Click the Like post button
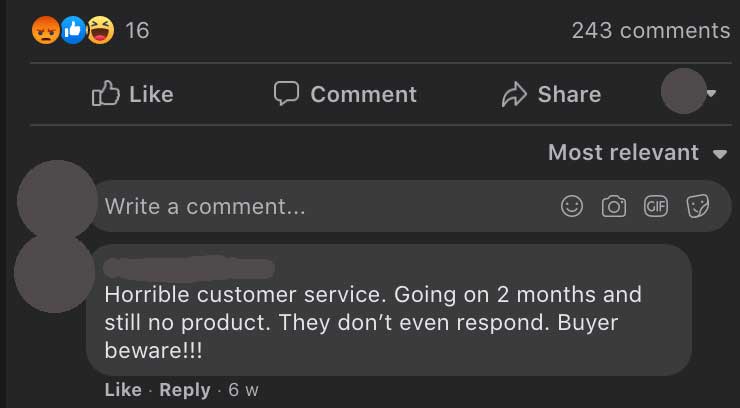 pyautogui.click(x=133, y=94)
